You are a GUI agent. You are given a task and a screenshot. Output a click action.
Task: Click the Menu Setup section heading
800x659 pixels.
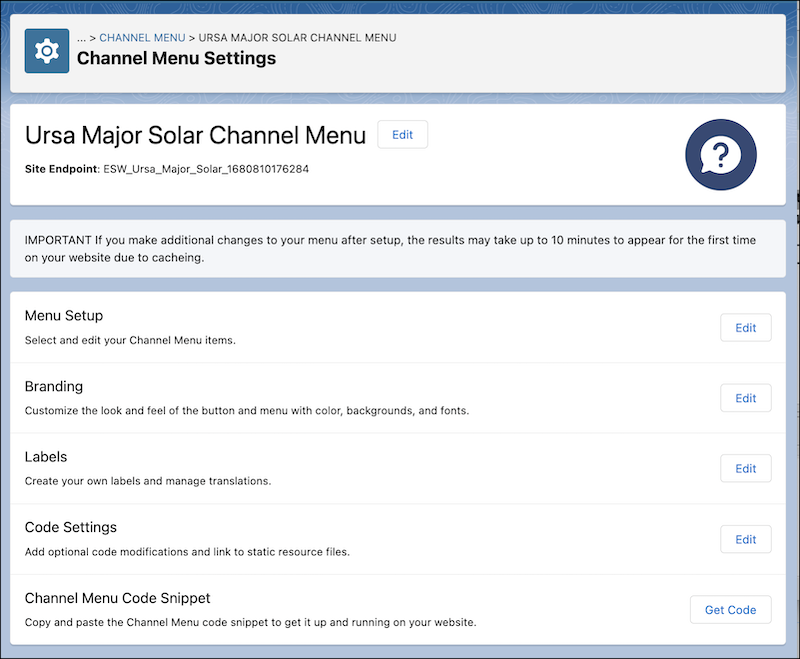point(64,316)
